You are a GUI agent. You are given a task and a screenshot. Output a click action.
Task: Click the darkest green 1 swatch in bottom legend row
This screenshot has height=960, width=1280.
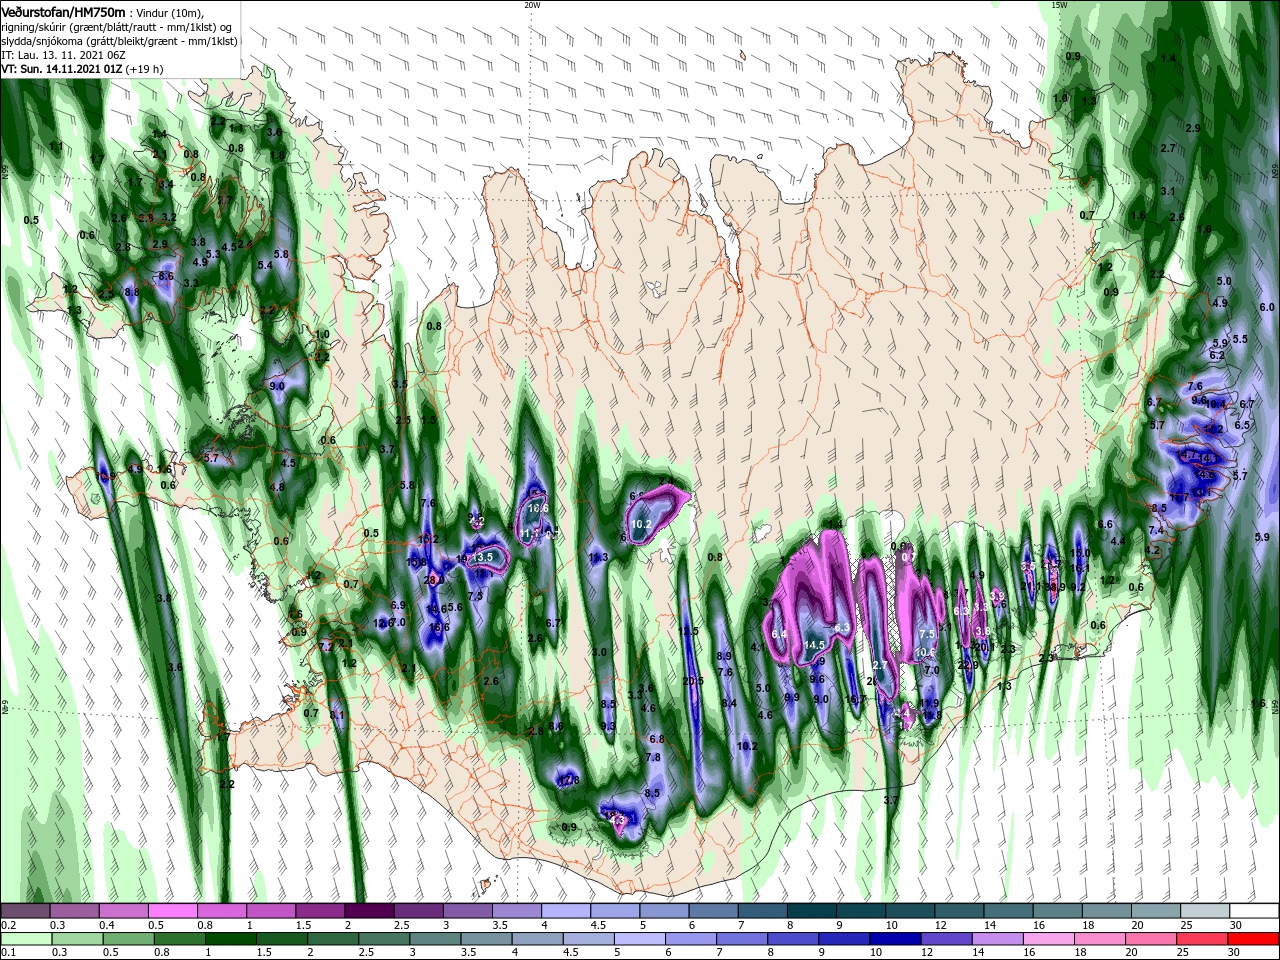pos(230,939)
